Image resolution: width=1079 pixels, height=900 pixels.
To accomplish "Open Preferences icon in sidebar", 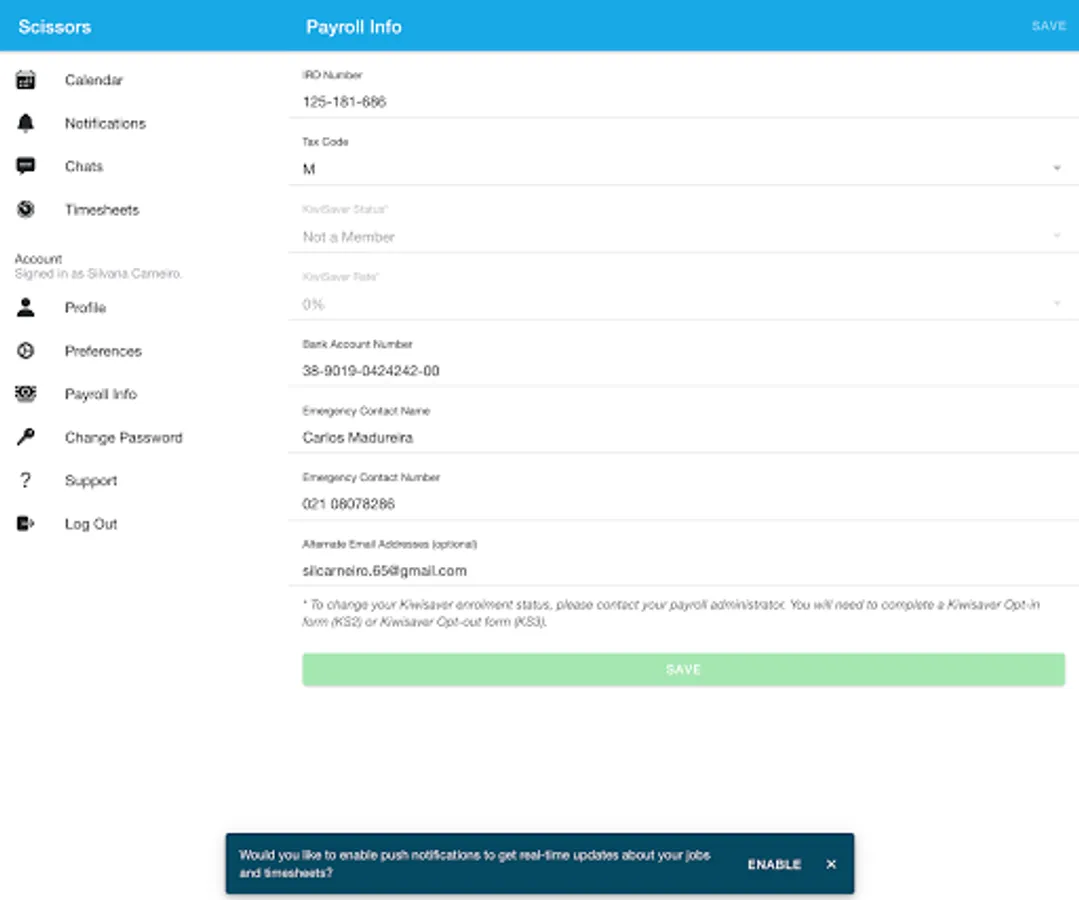I will point(25,351).
